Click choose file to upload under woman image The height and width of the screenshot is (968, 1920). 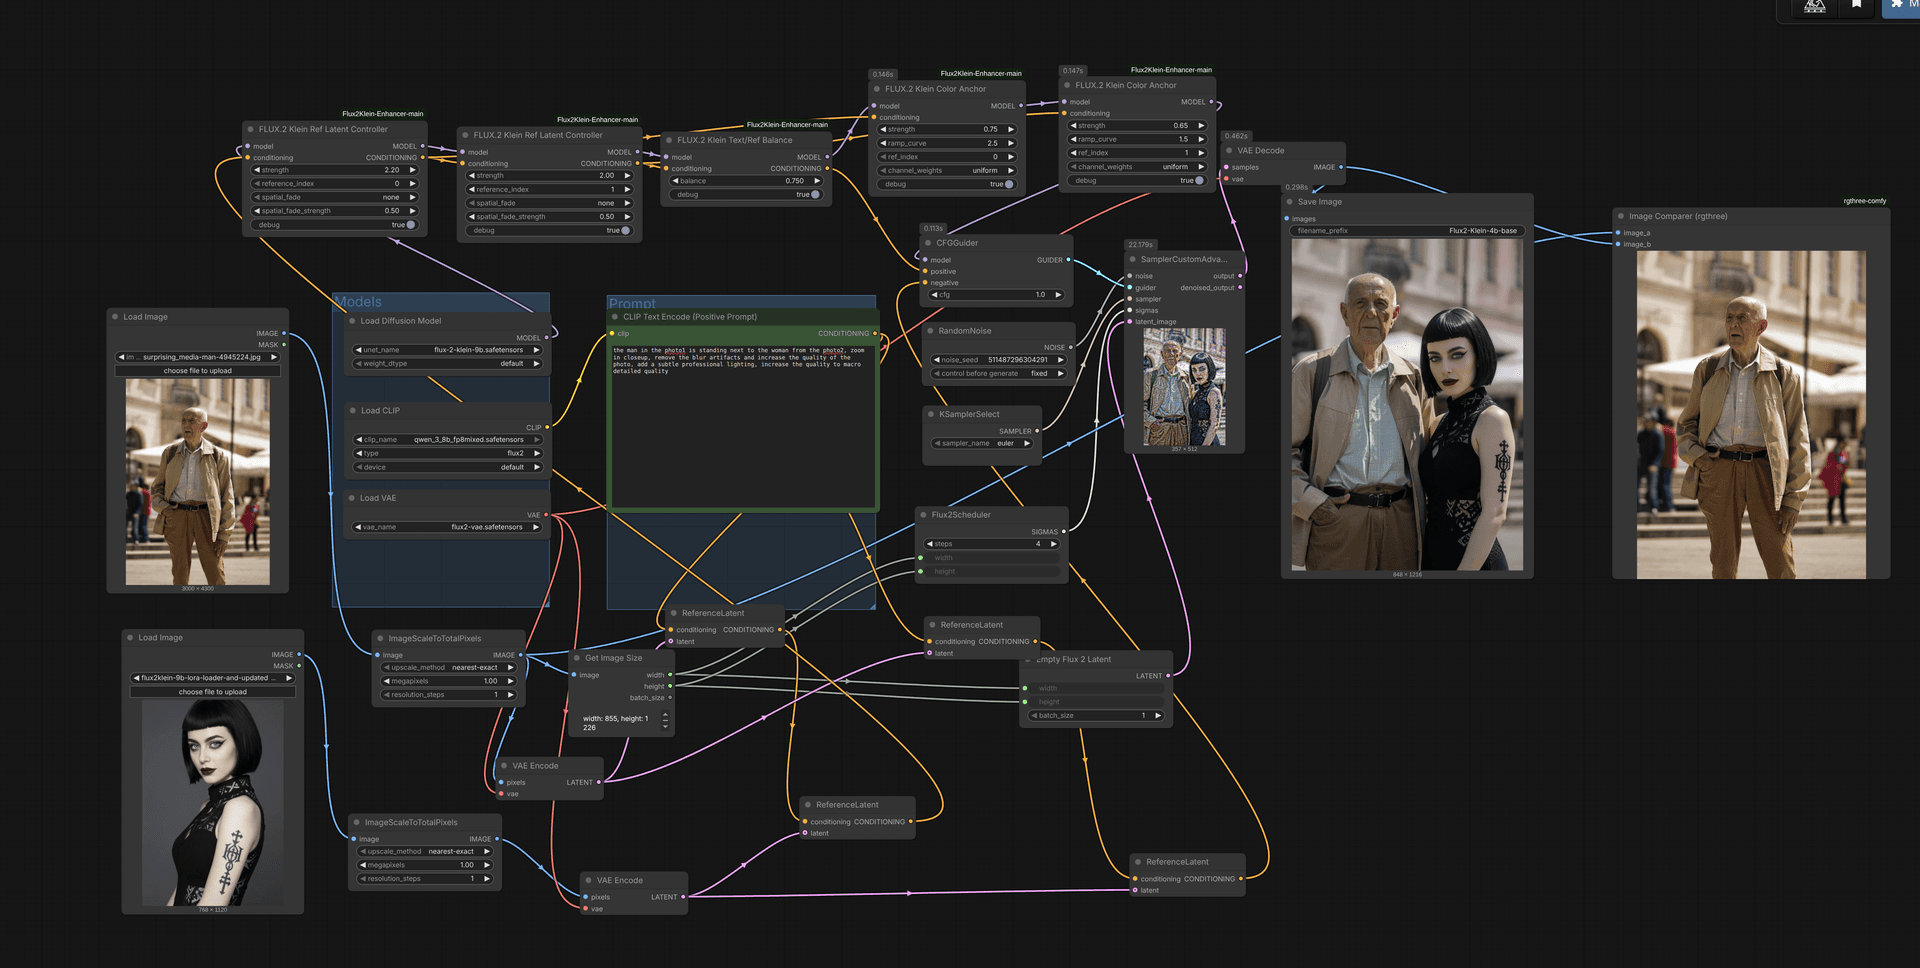(213, 692)
